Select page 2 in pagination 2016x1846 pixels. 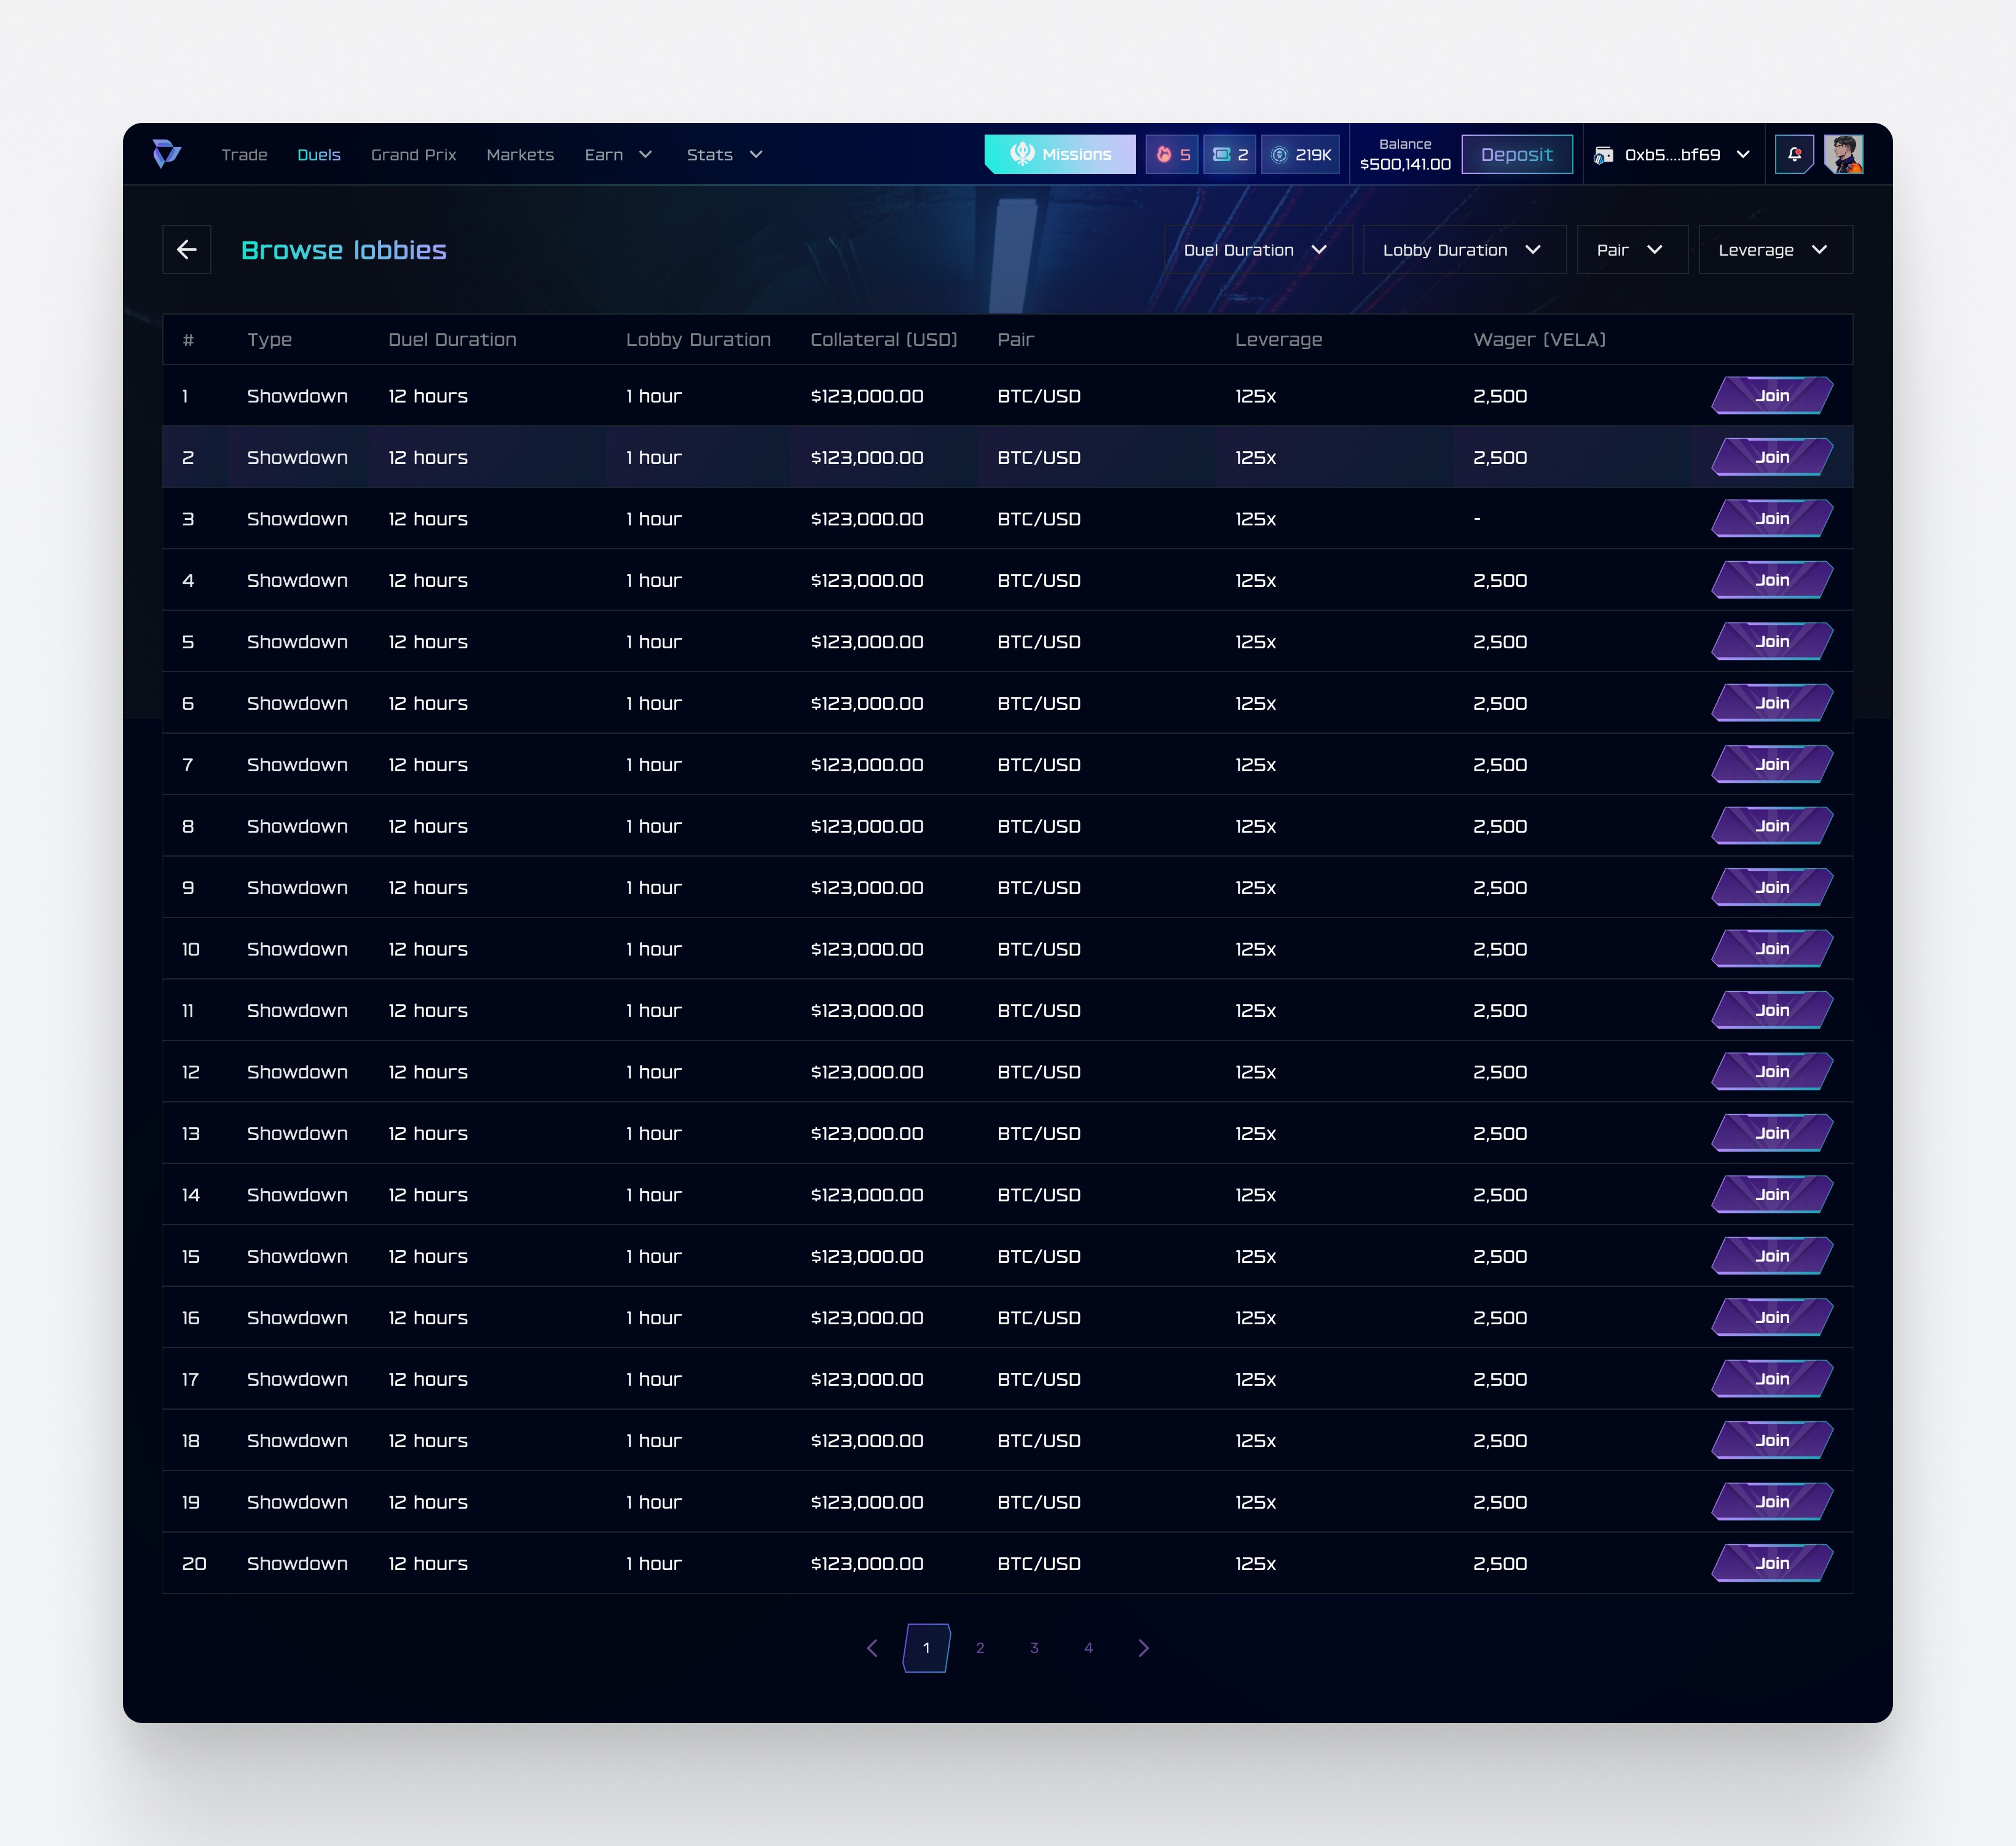pyautogui.click(x=980, y=1648)
